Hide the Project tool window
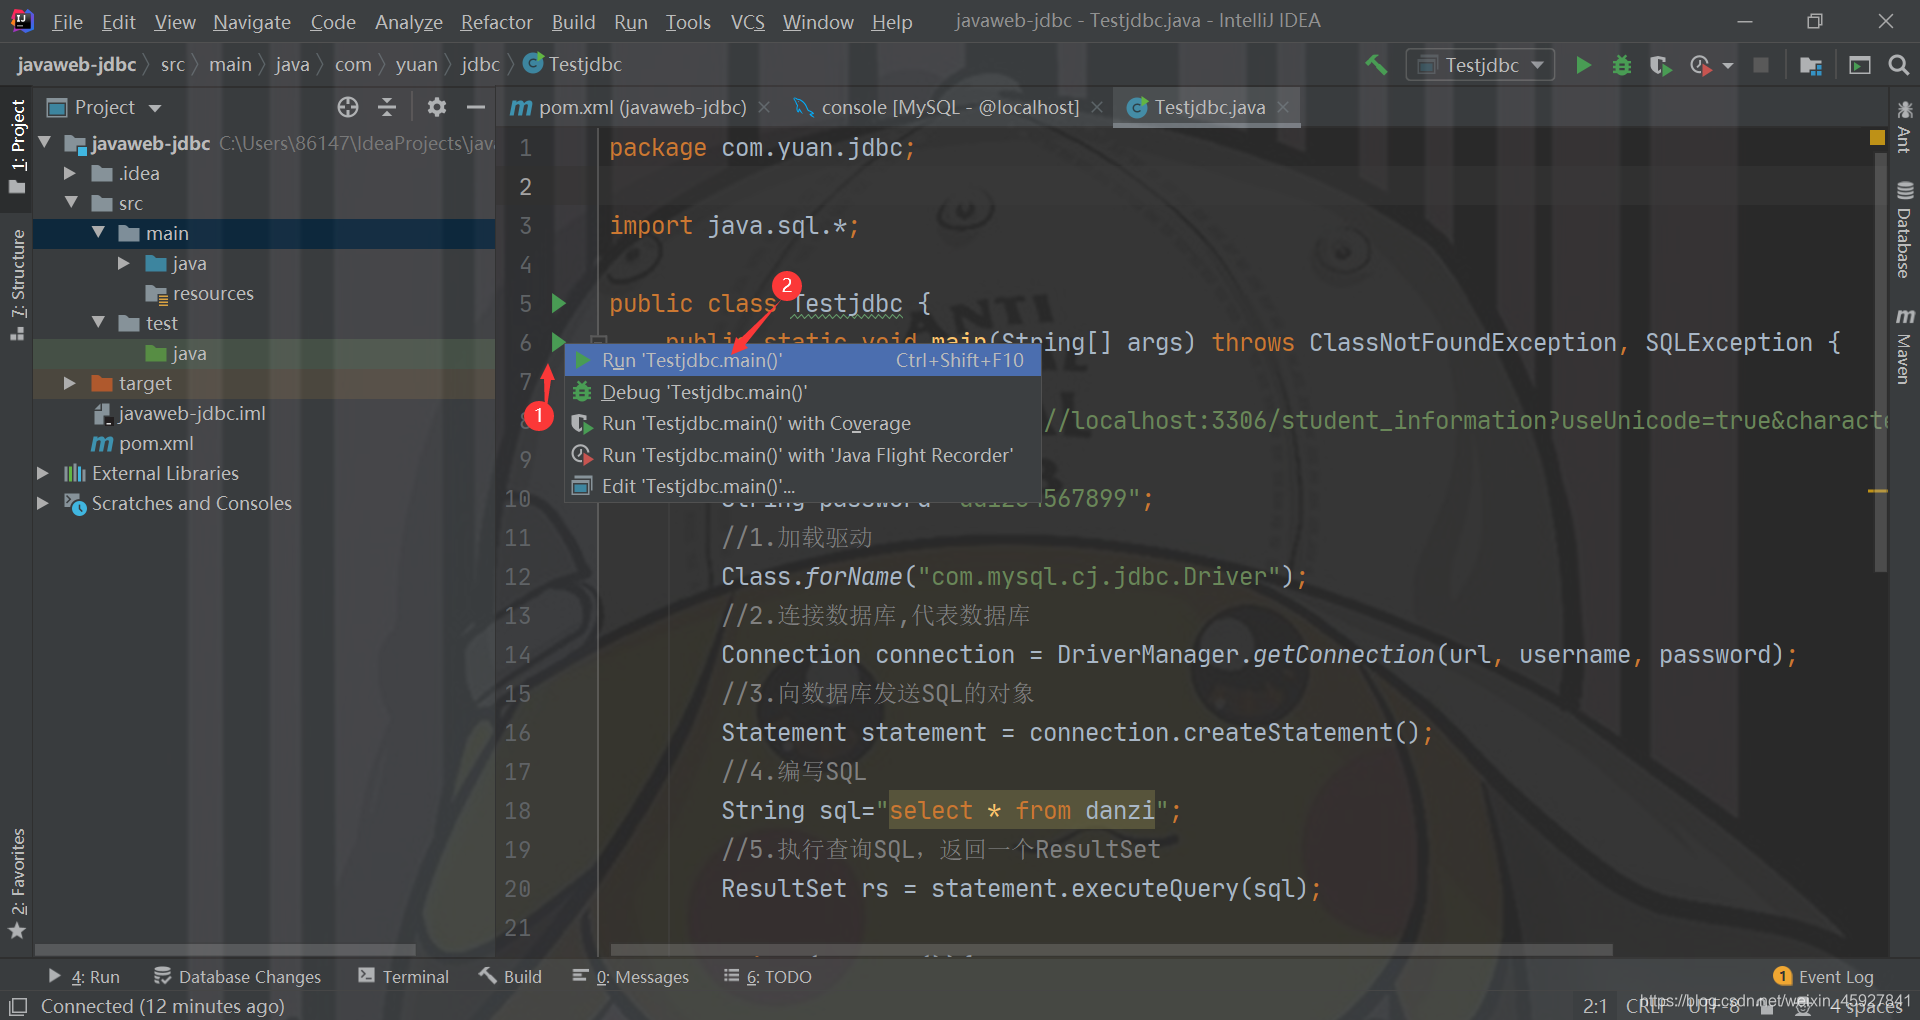 (x=476, y=107)
